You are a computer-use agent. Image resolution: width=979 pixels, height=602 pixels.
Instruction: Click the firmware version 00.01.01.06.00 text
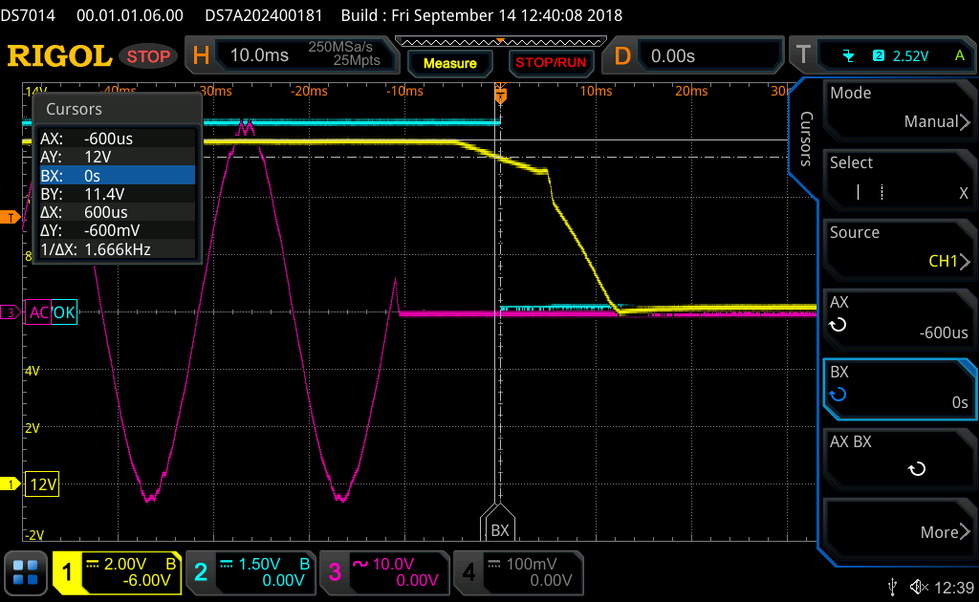(x=130, y=15)
